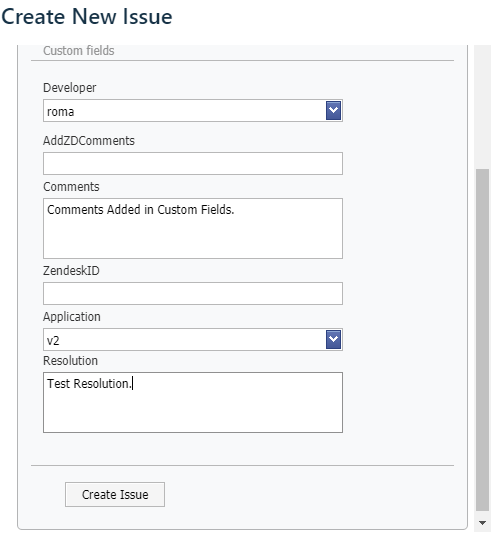Click the ZendeskID field label
This screenshot has width=496, height=536.
point(71,270)
